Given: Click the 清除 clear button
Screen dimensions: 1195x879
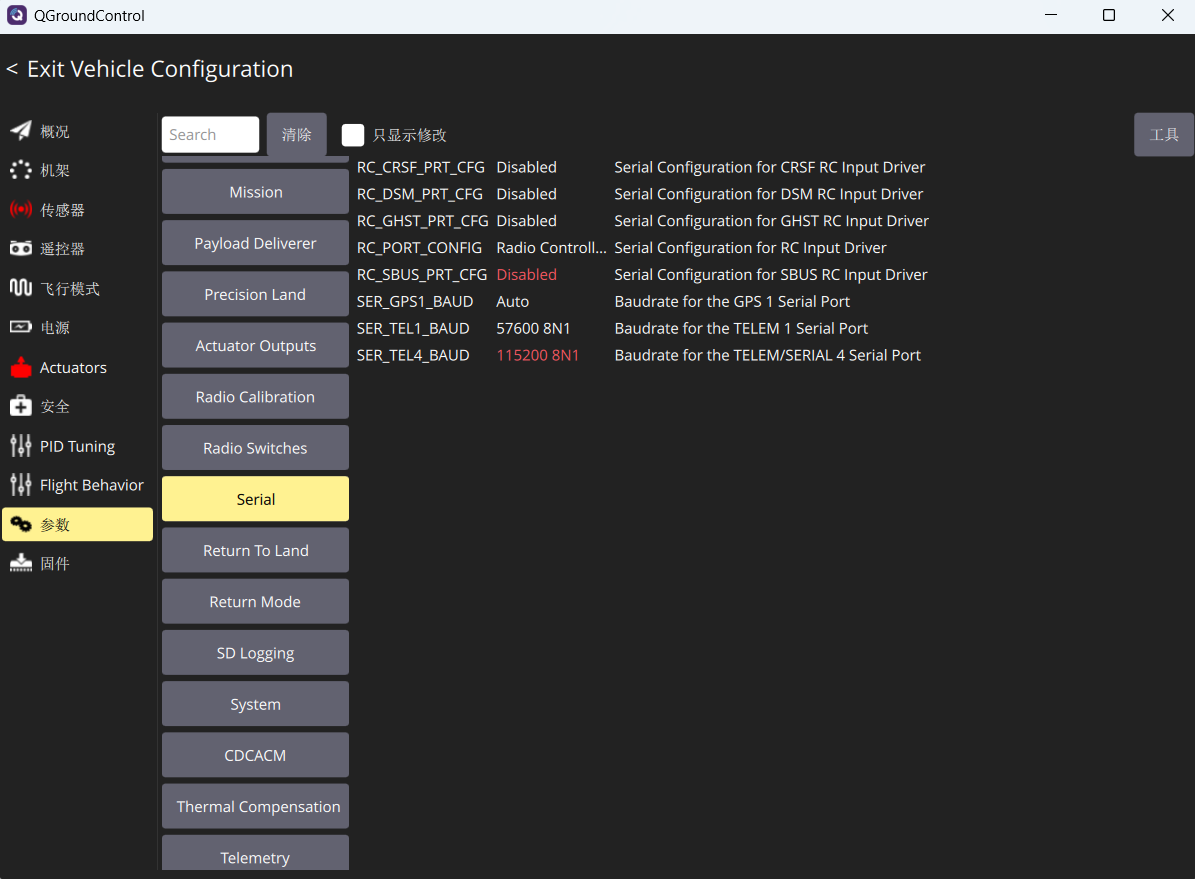Looking at the screenshot, I should click(x=296, y=135).
